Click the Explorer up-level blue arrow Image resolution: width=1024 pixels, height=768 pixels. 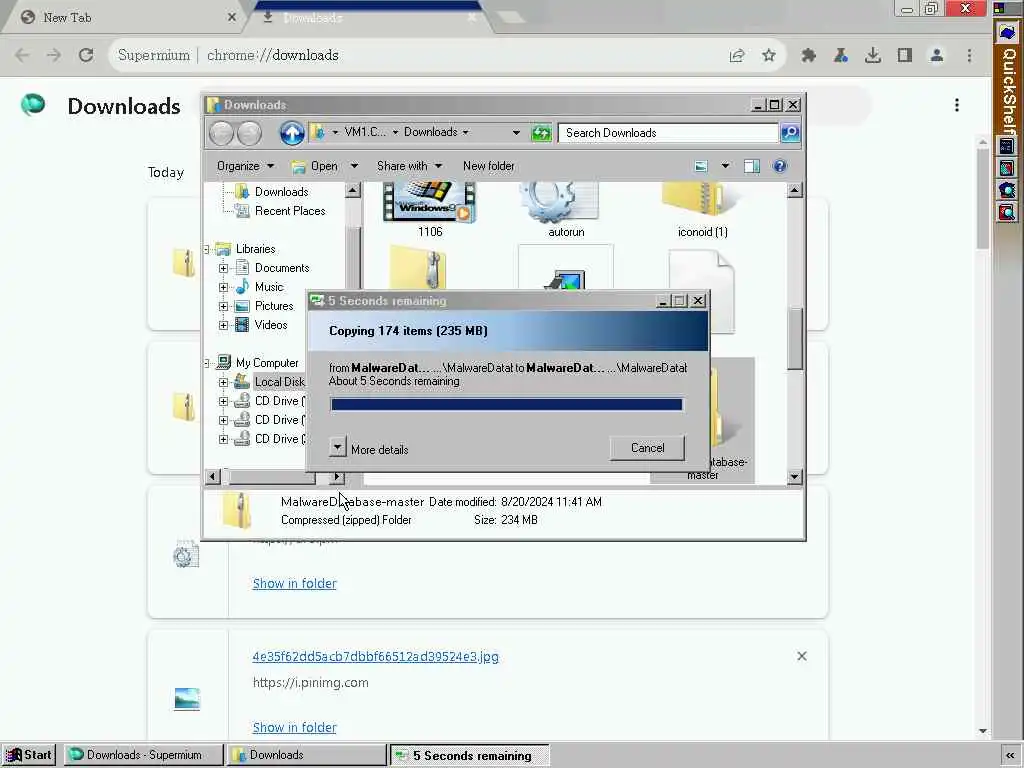point(292,133)
